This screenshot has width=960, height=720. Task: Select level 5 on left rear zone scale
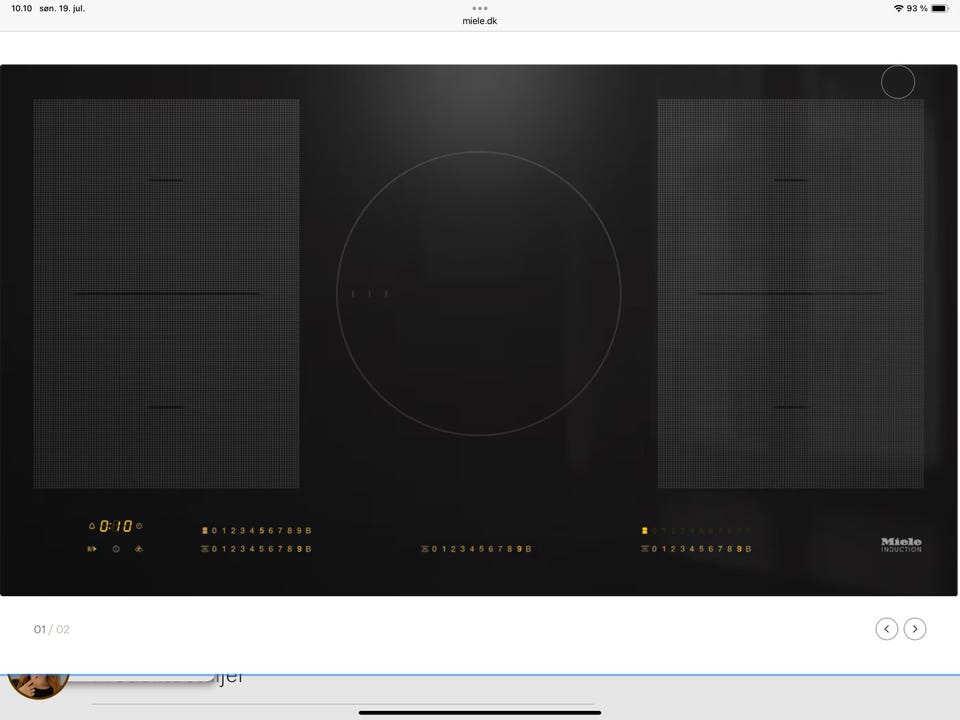point(261,530)
